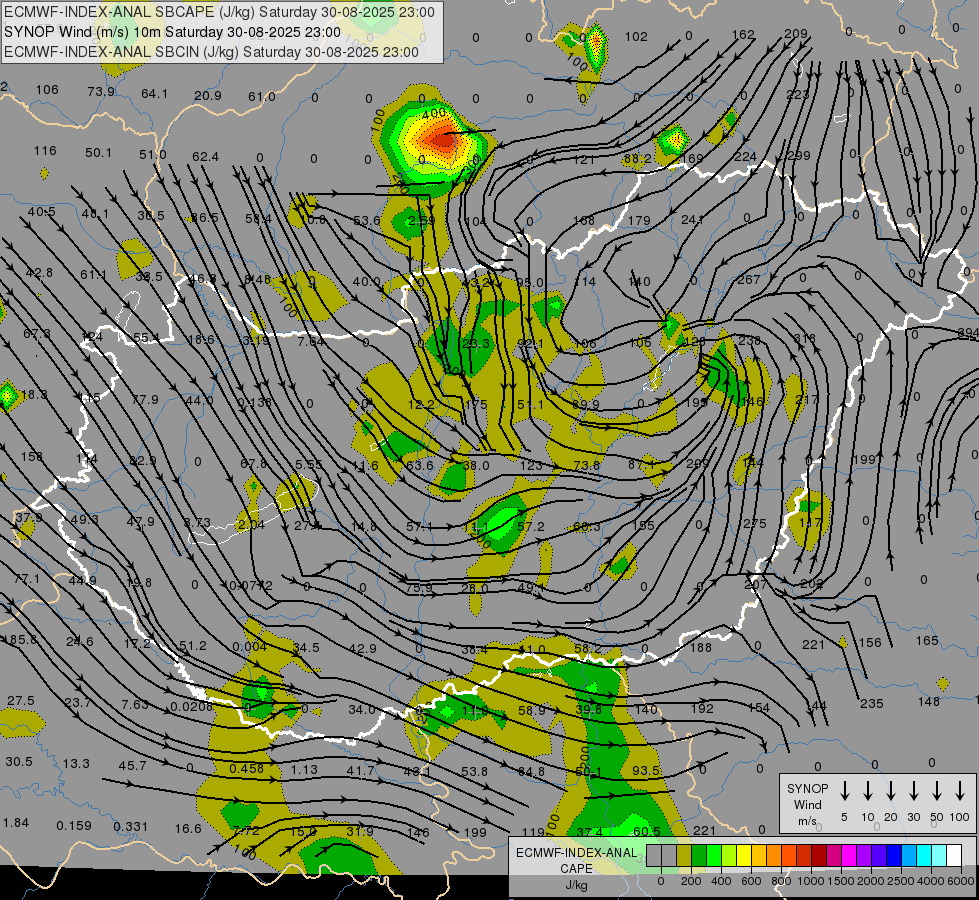Image resolution: width=979 pixels, height=900 pixels.
Task: Click the map value 1.84
Action: point(16,822)
